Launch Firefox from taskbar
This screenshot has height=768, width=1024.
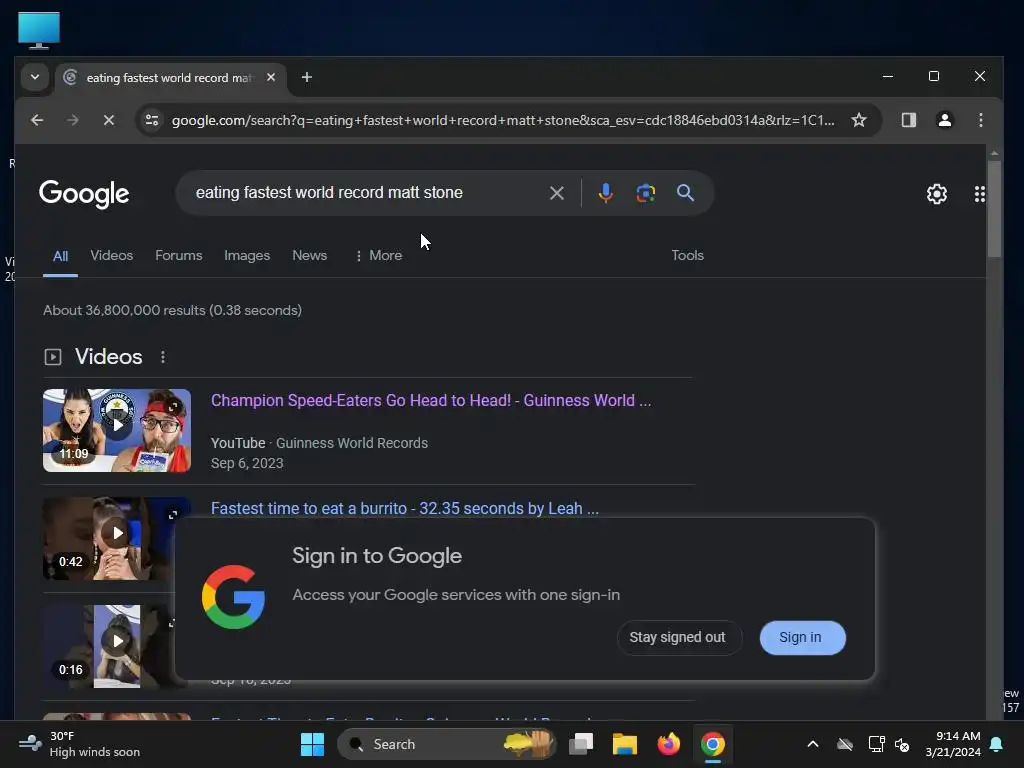(668, 744)
